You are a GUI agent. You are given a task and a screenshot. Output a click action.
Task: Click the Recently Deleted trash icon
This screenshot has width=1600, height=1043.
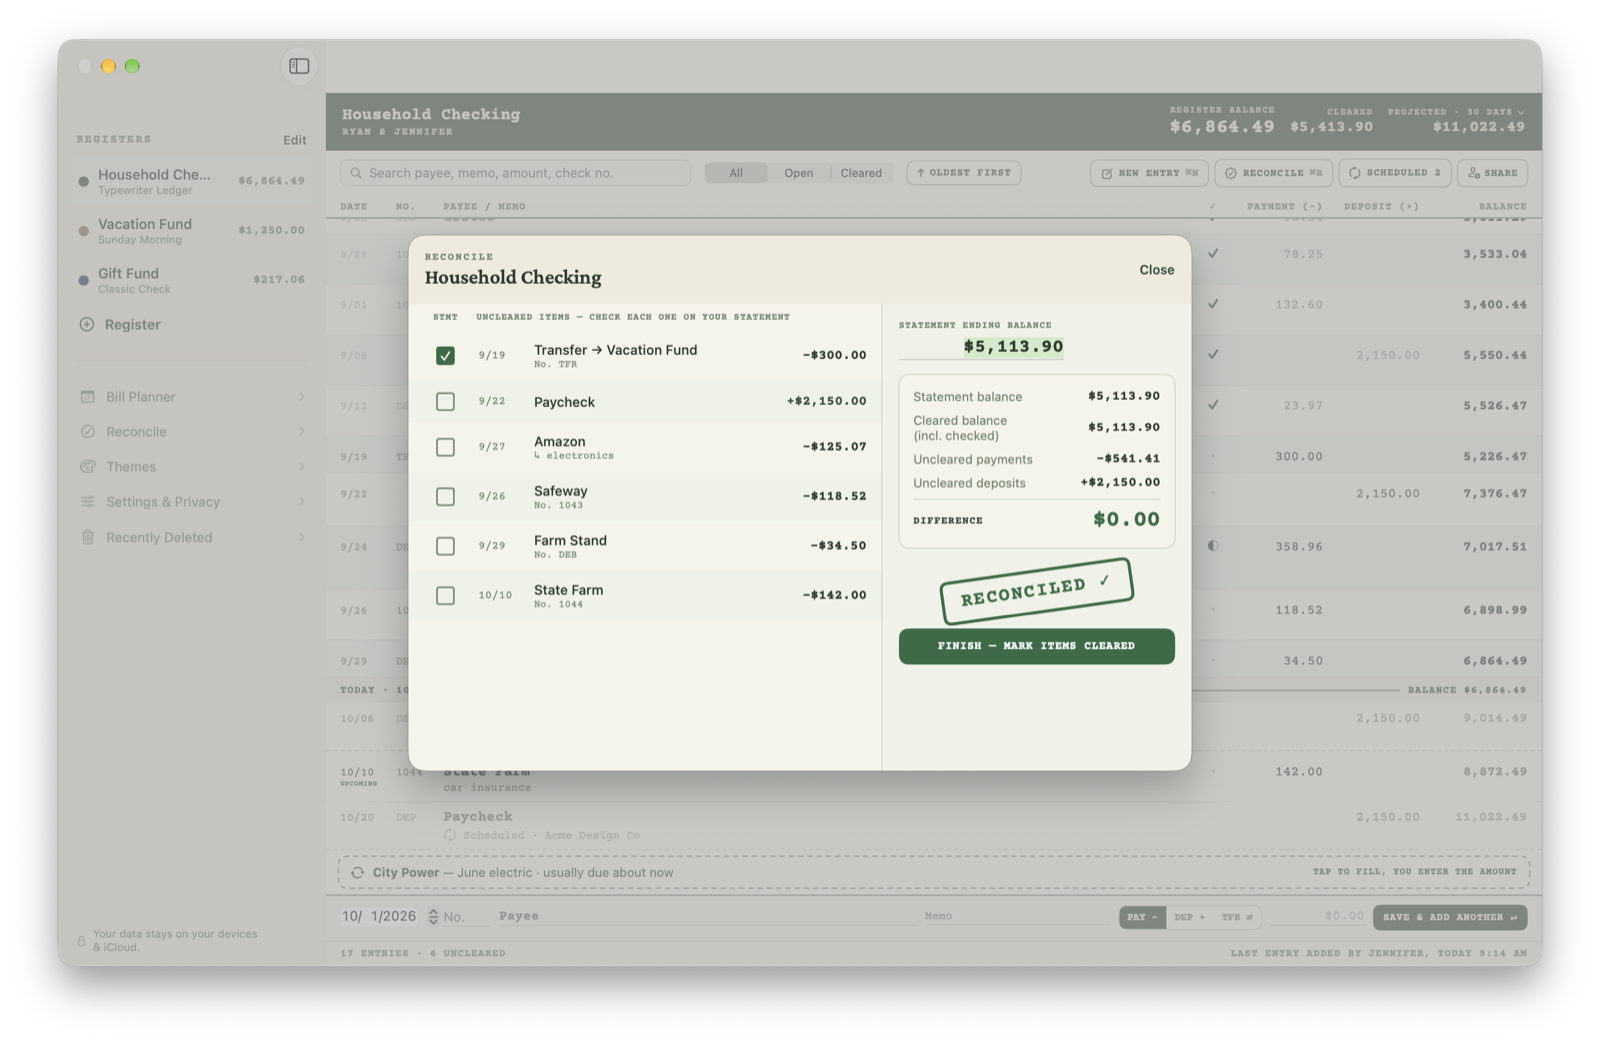coord(88,537)
